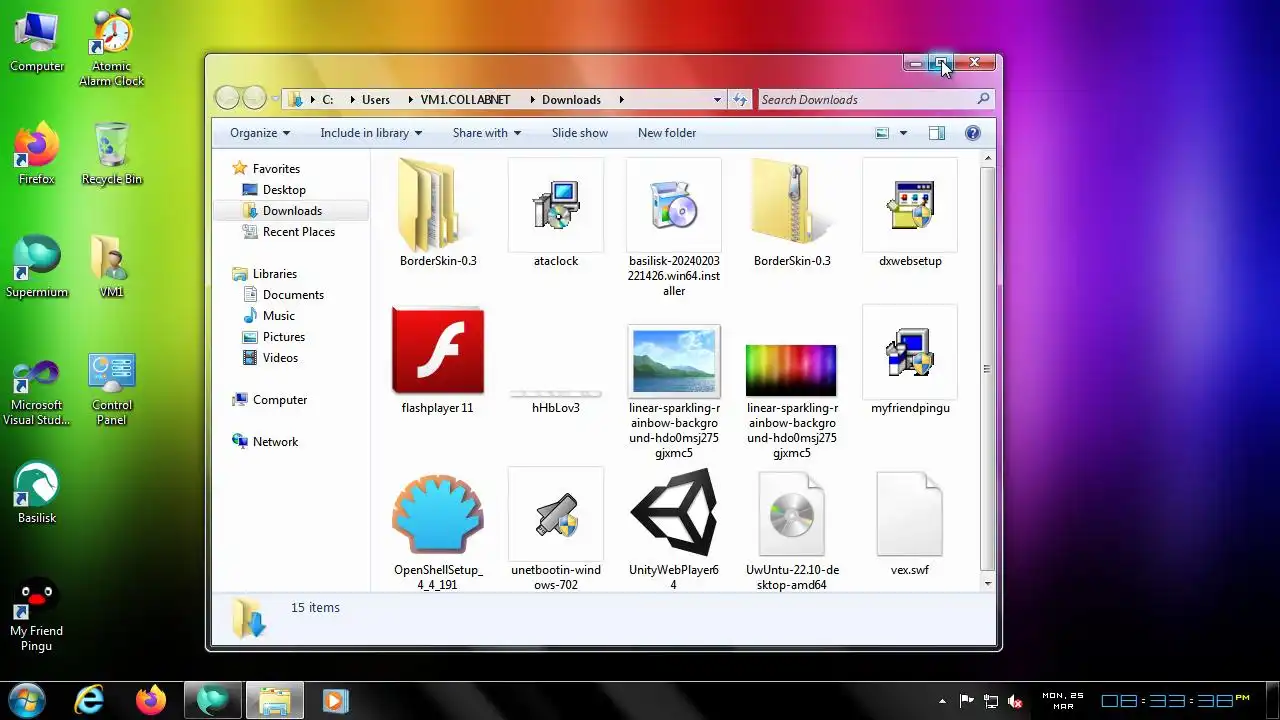This screenshot has height=720, width=1280.
Task: Select Recycle Bin desktop icon
Action: (x=112, y=155)
